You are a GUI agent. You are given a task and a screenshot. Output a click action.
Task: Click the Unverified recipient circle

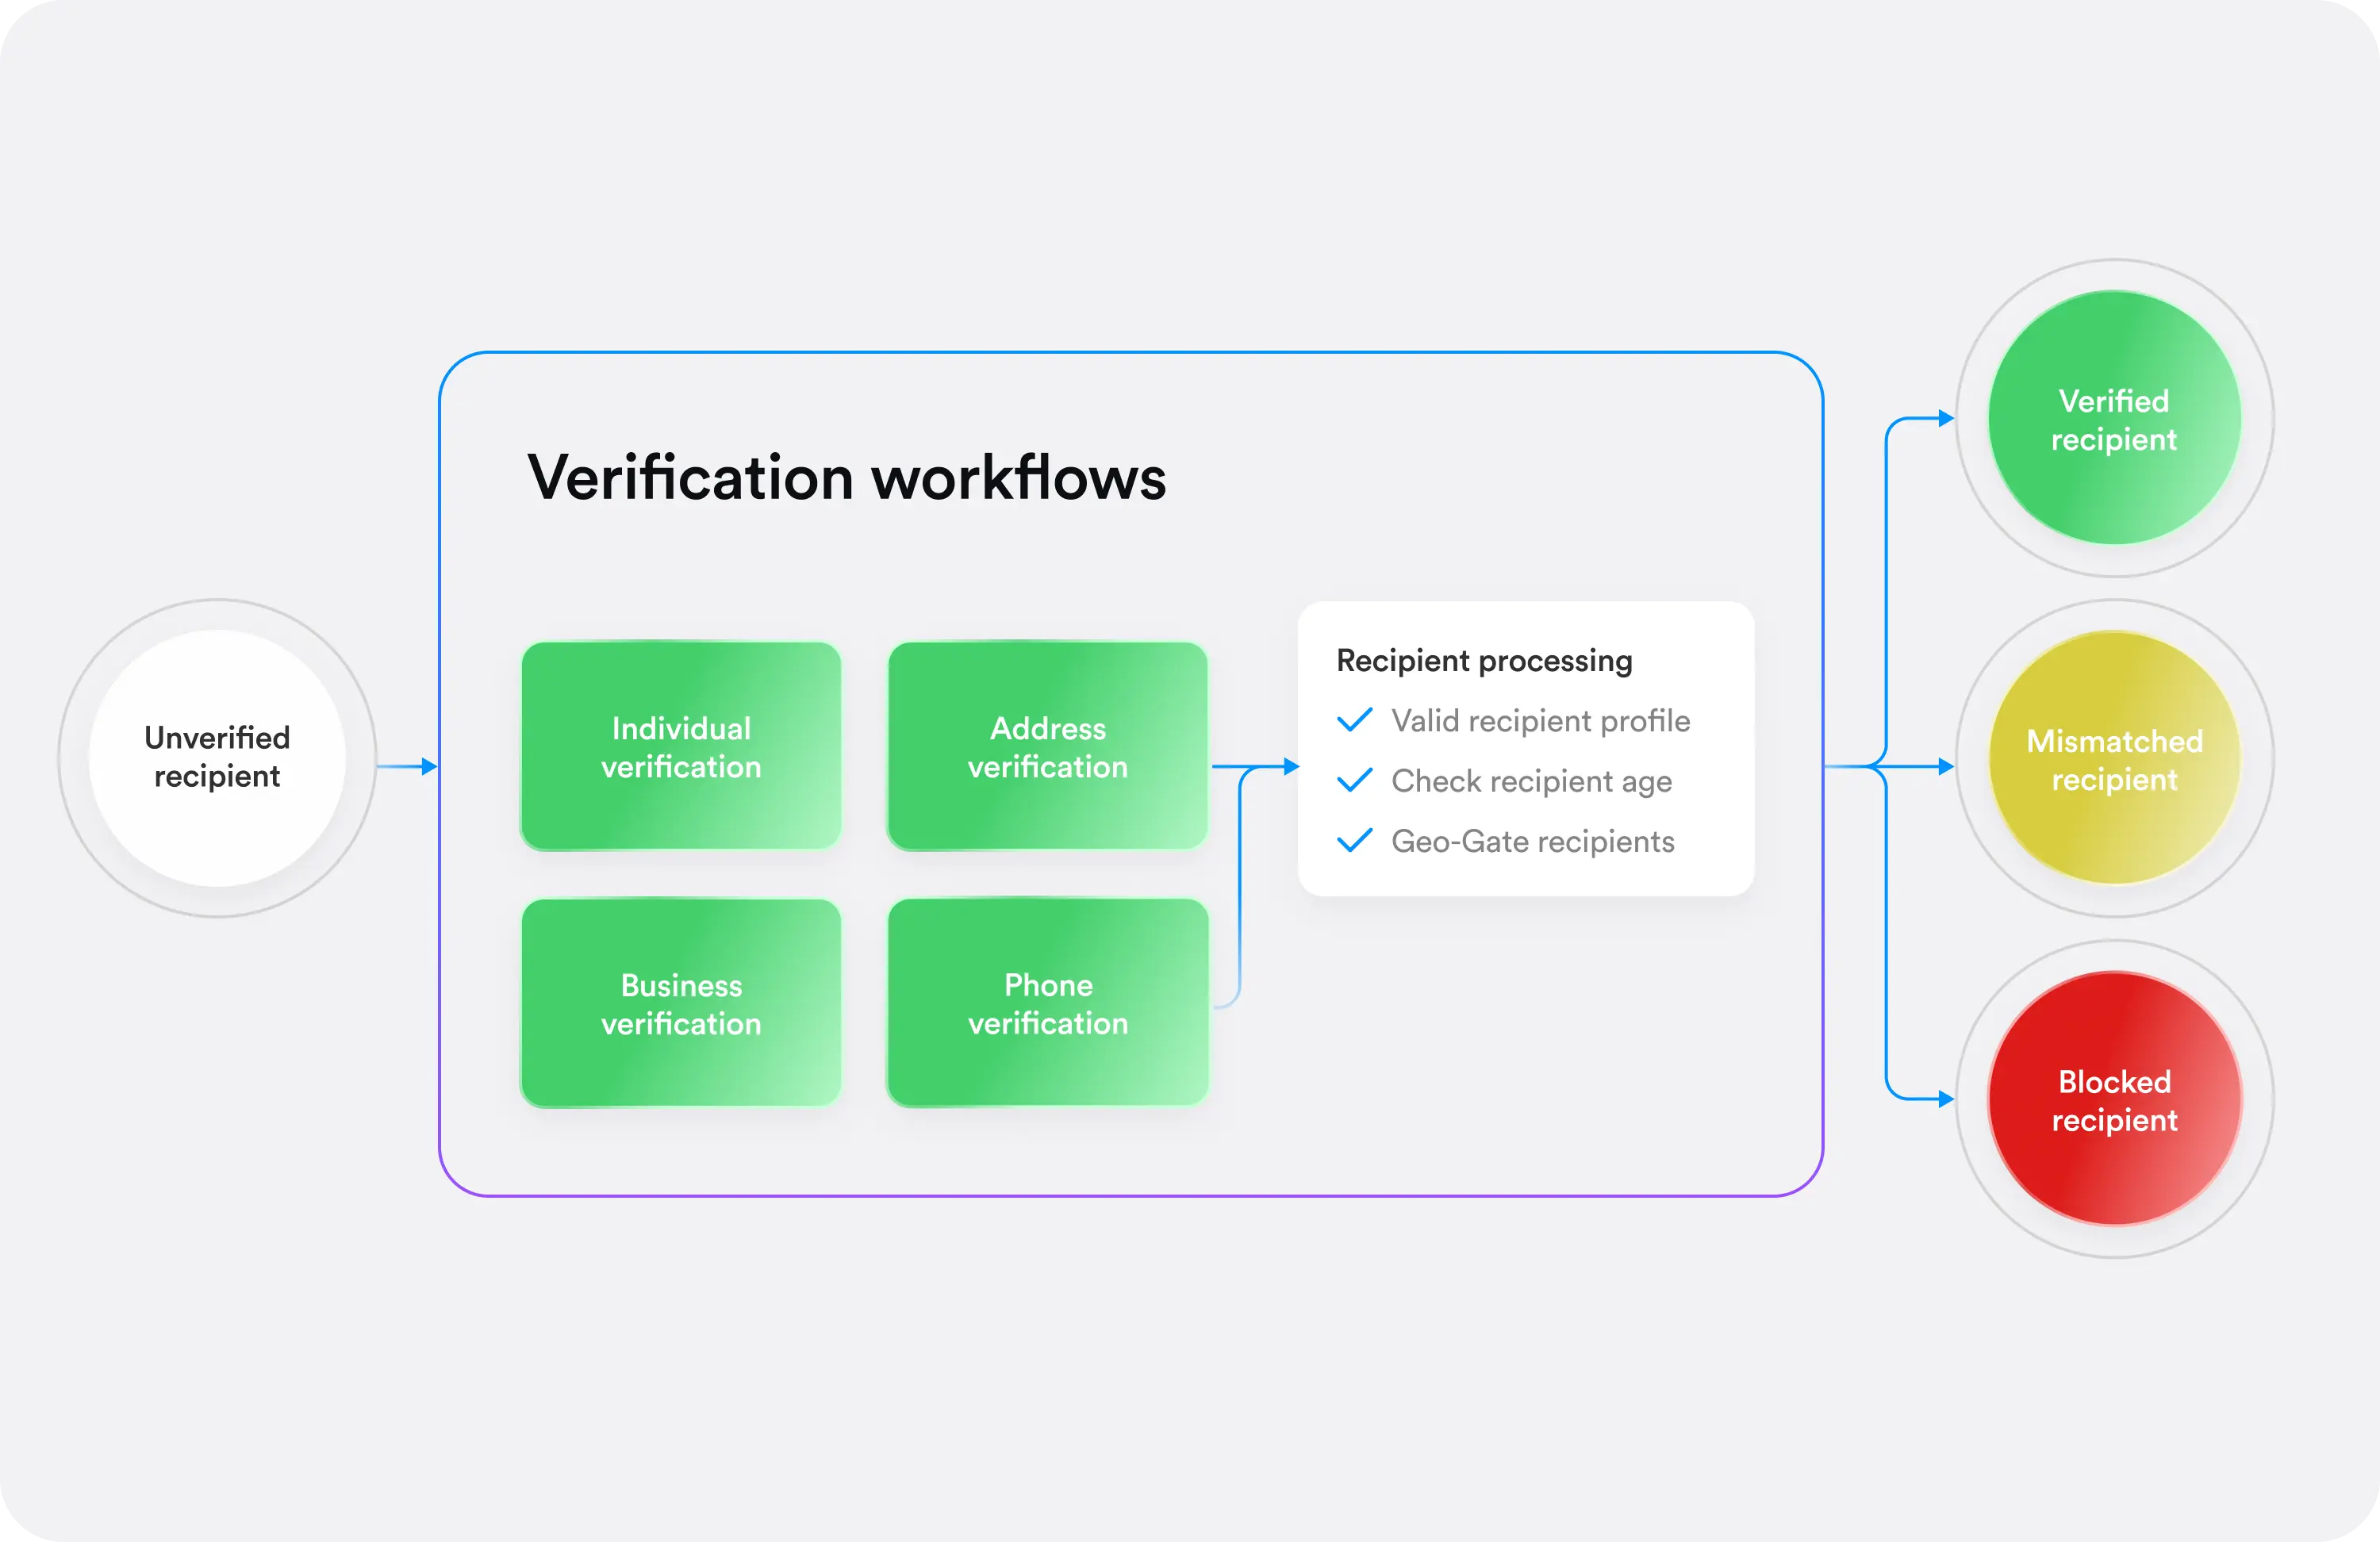(217, 758)
